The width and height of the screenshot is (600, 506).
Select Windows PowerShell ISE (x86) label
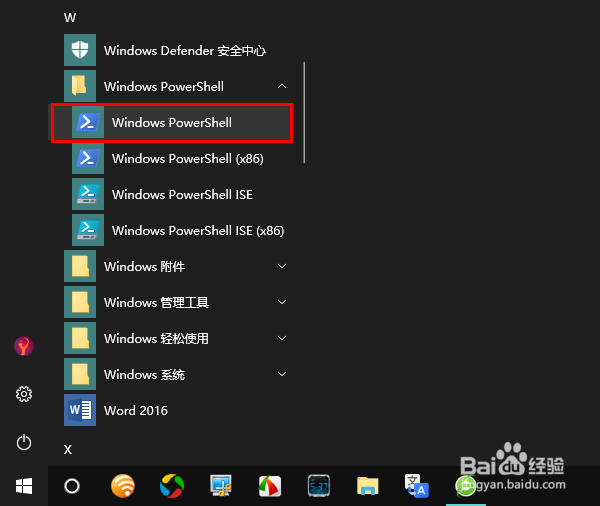coord(198,230)
